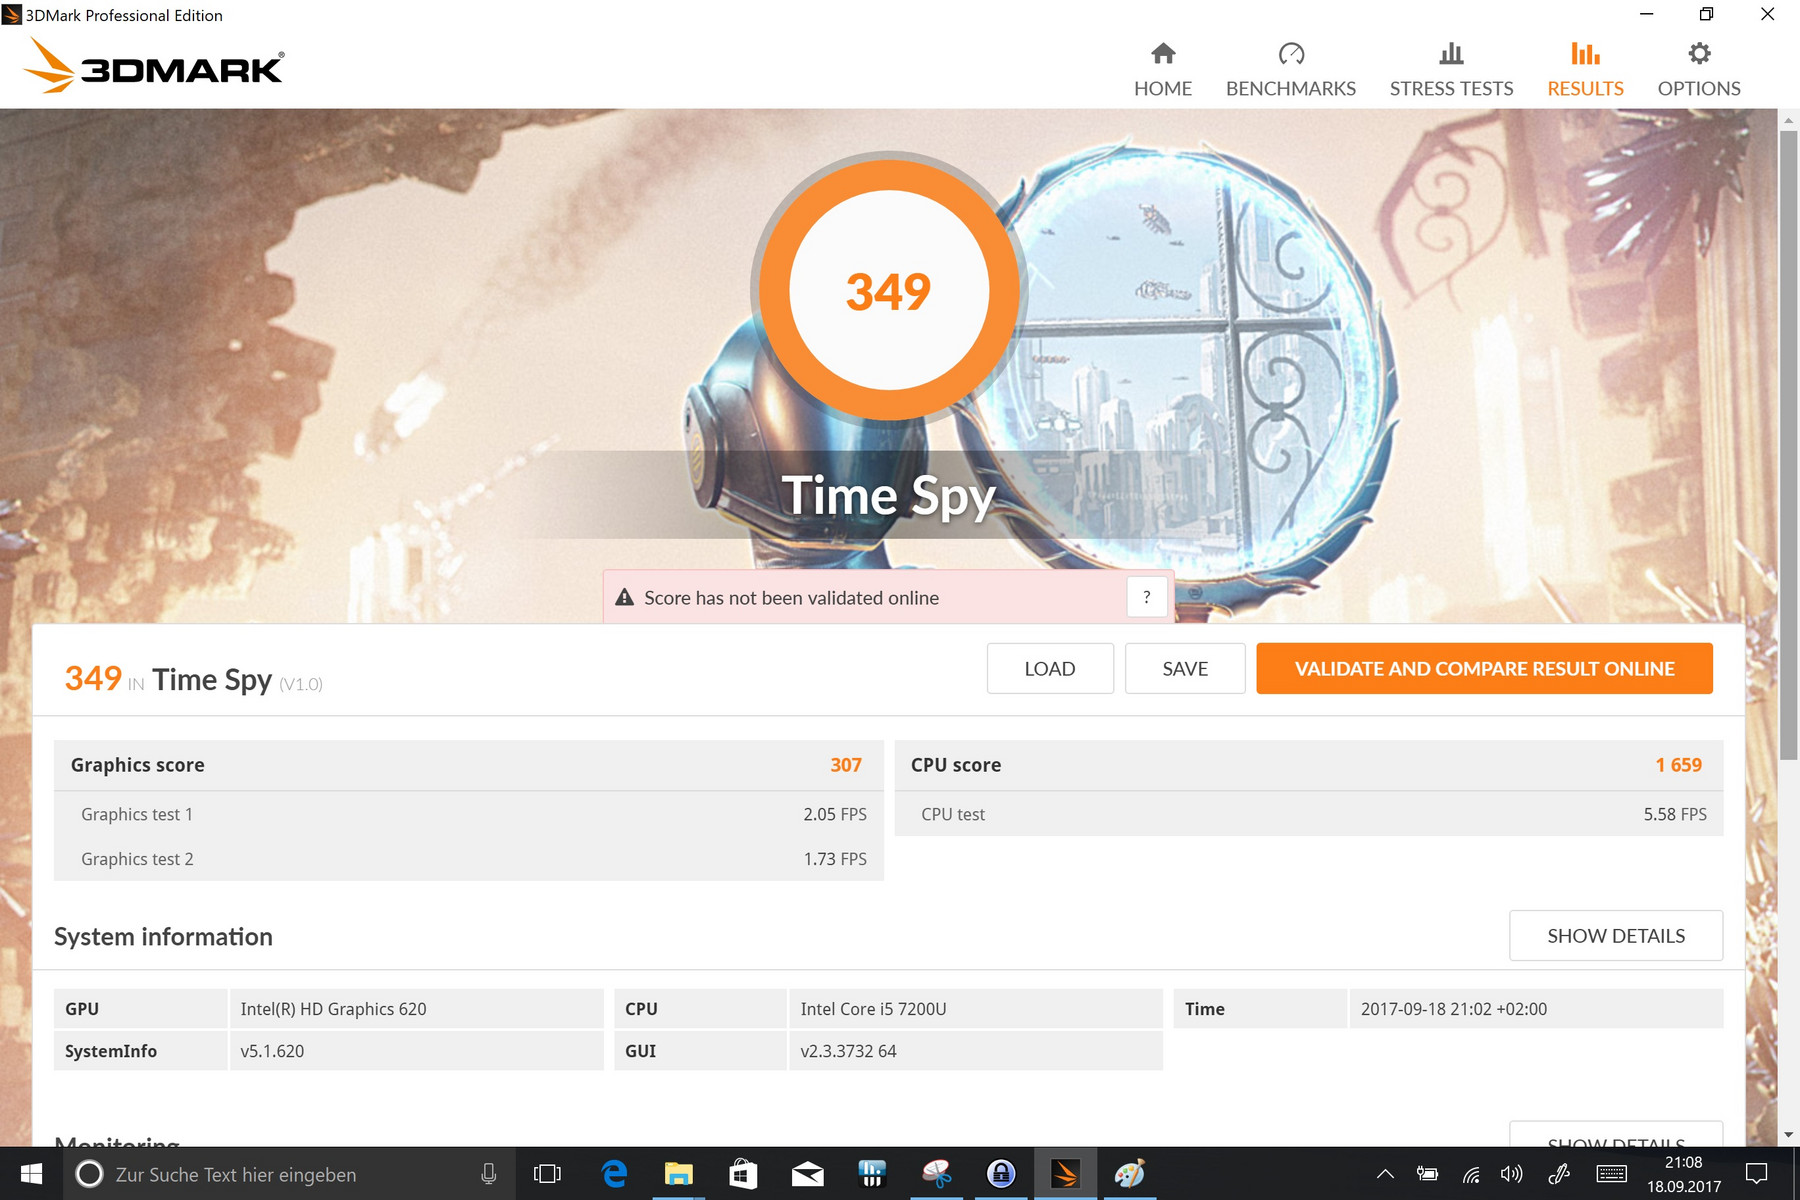Go to the Home tab
The width and height of the screenshot is (1800, 1200).
coord(1162,70)
